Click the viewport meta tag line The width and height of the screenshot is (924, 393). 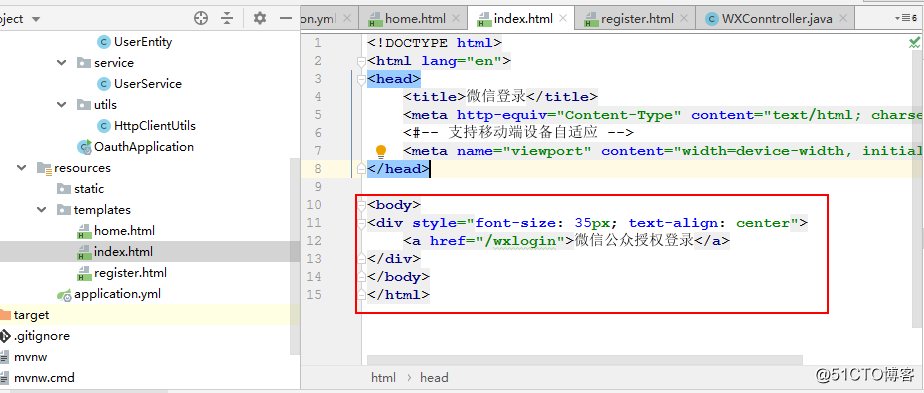click(663, 151)
